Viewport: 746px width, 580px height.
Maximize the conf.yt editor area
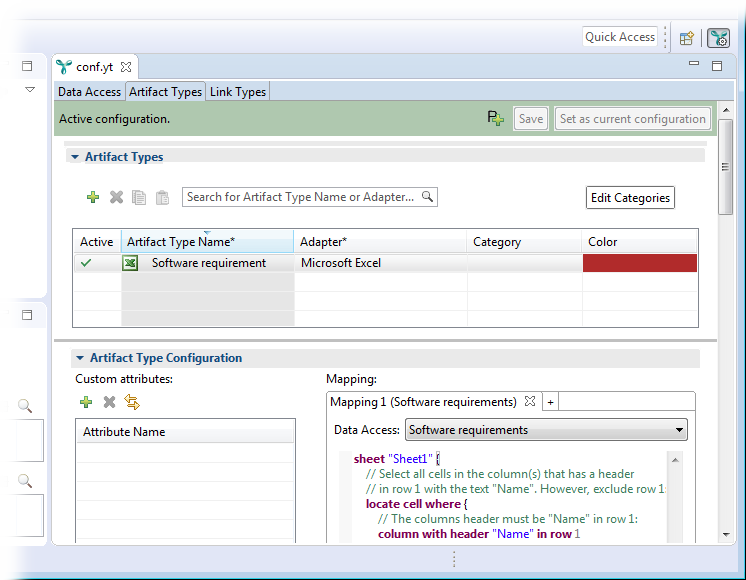(x=717, y=66)
